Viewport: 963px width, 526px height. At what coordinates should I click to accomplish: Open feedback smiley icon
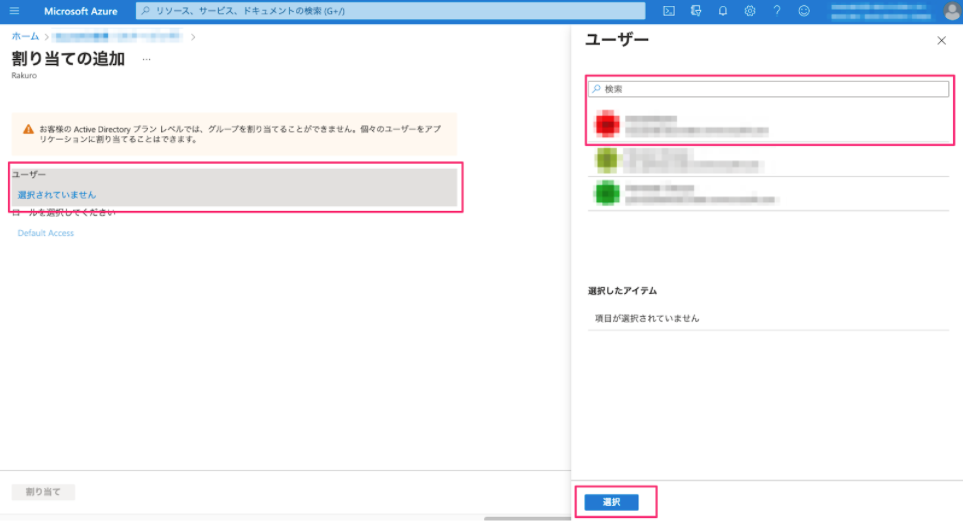tap(804, 11)
